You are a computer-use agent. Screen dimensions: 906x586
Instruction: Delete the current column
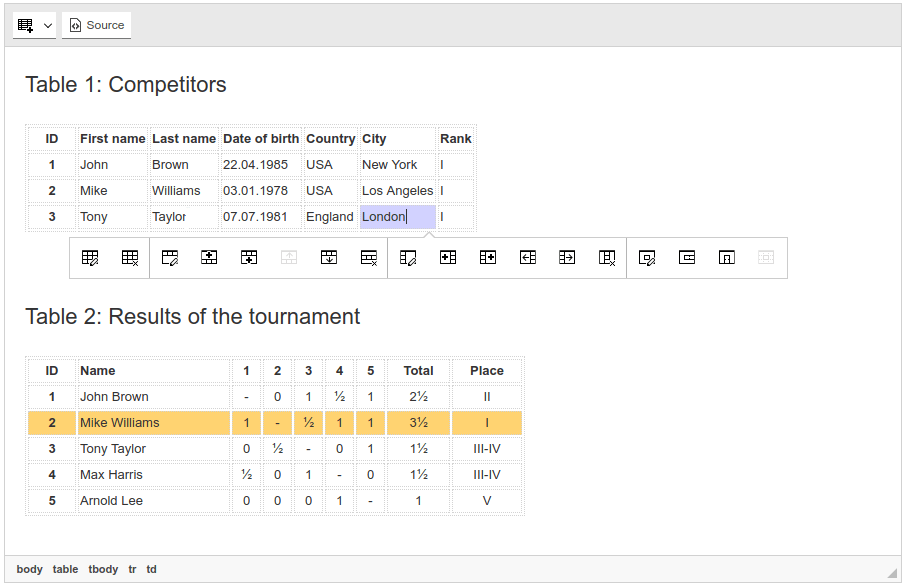607,257
